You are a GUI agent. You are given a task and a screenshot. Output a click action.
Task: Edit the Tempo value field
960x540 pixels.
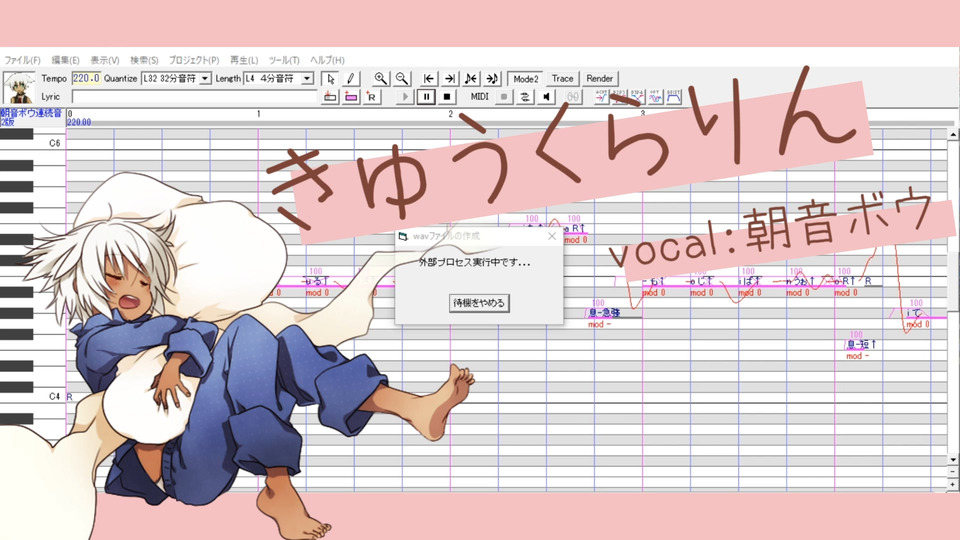coord(86,78)
